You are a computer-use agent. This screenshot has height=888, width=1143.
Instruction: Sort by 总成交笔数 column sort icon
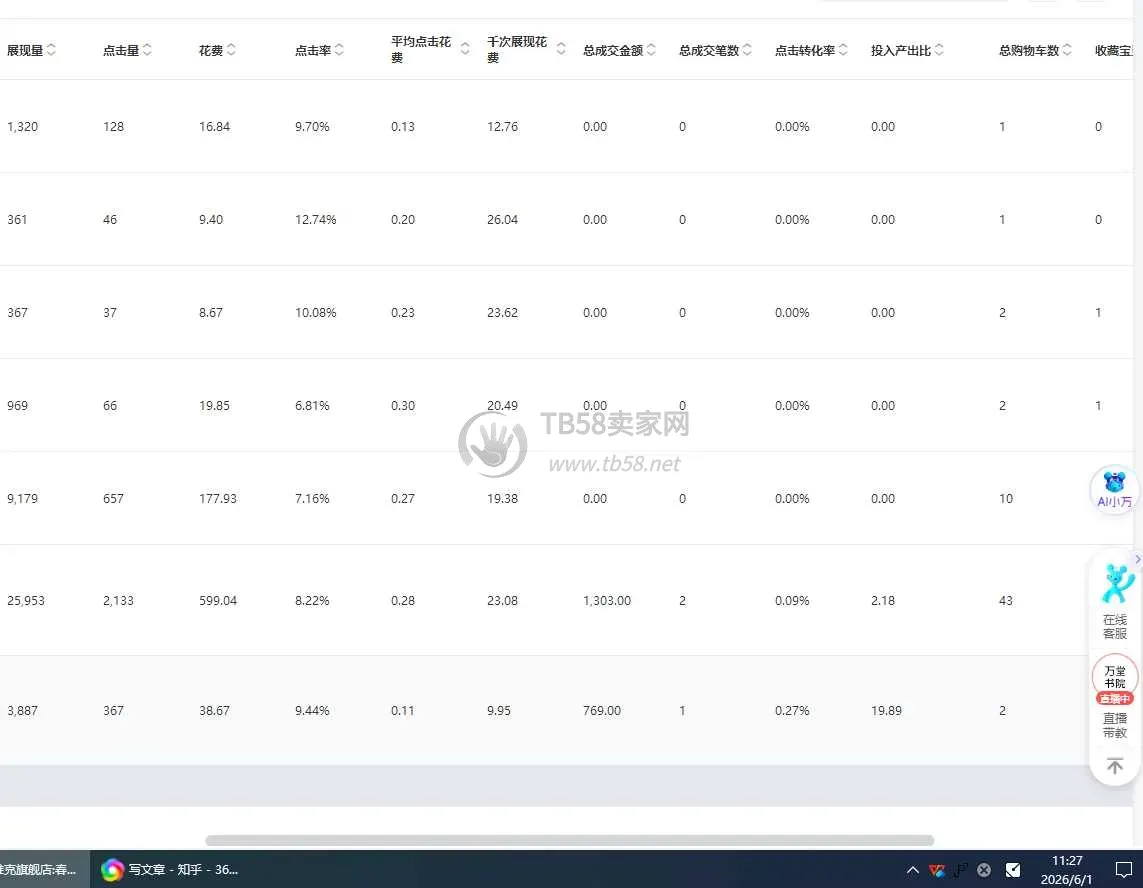(x=747, y=50)
